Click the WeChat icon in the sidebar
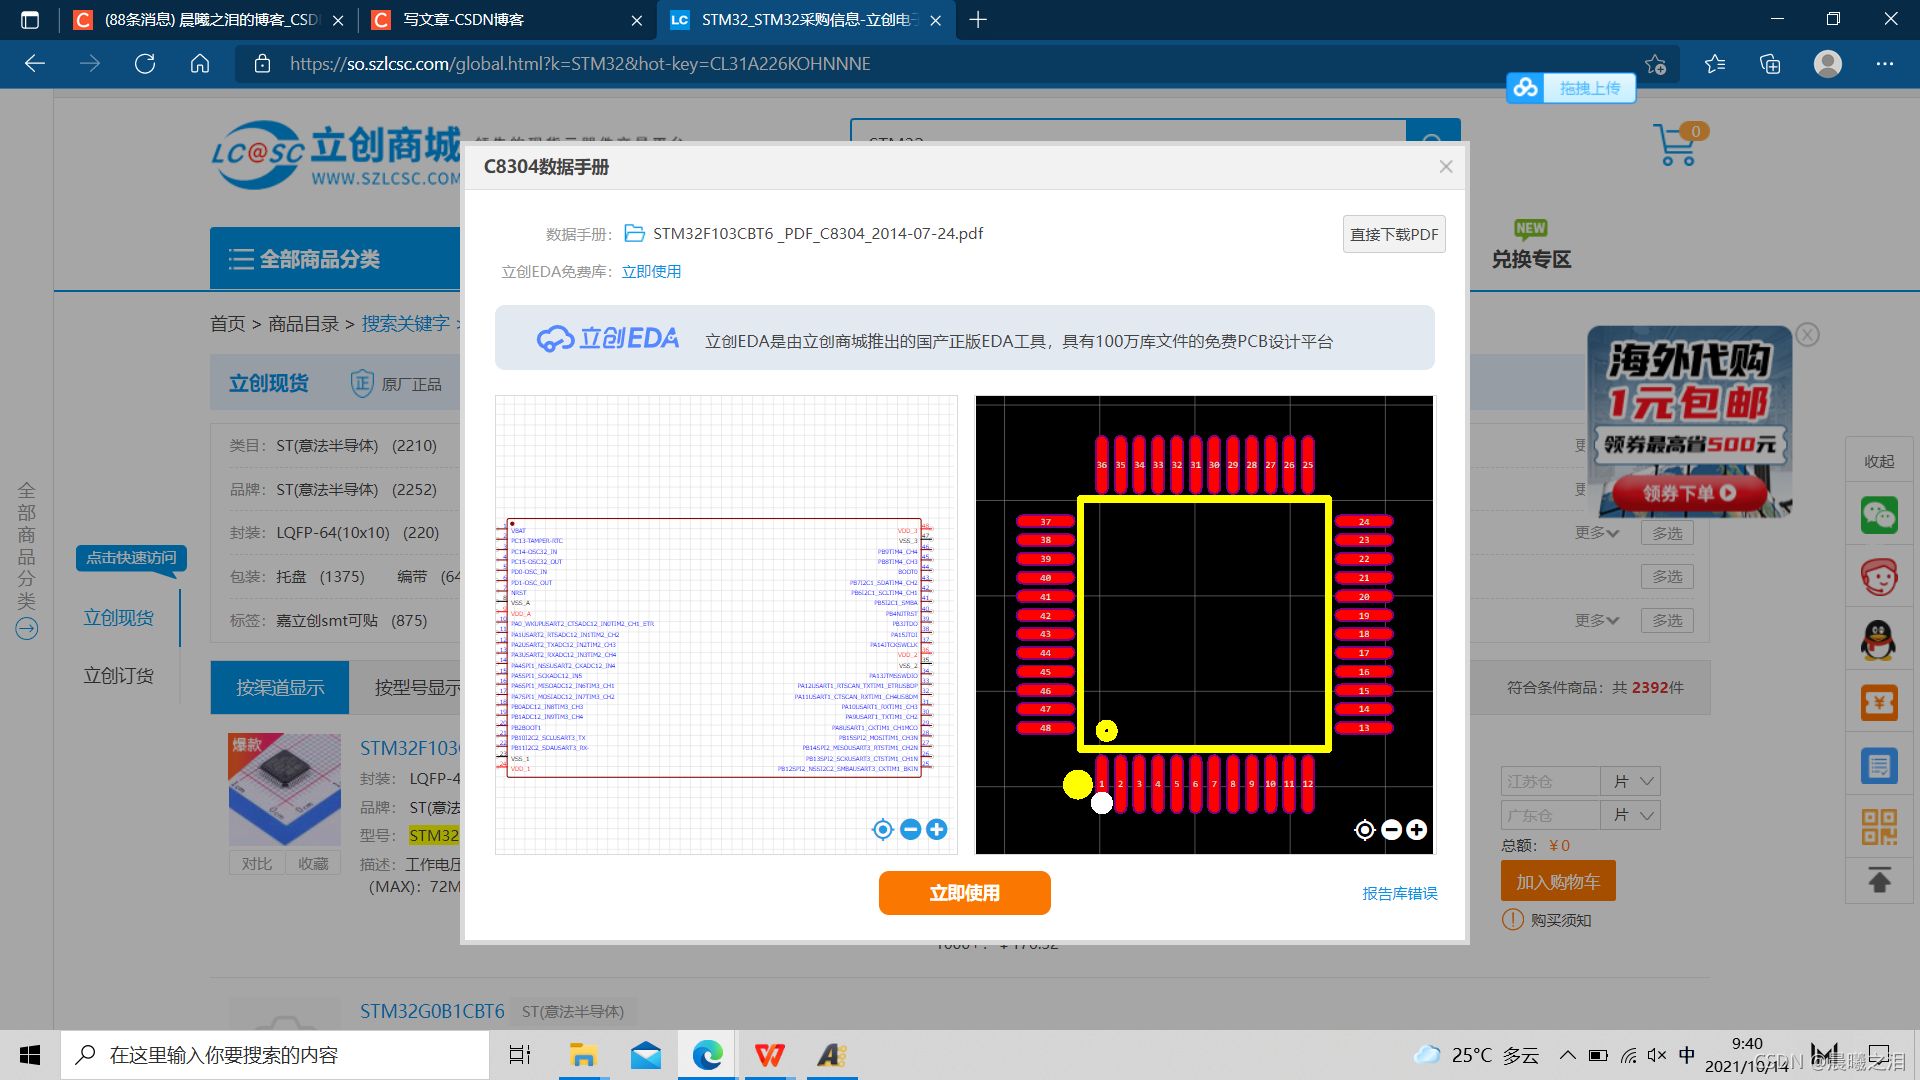The height and width of the screenshot is (1080, 1920). [1879, 516]
